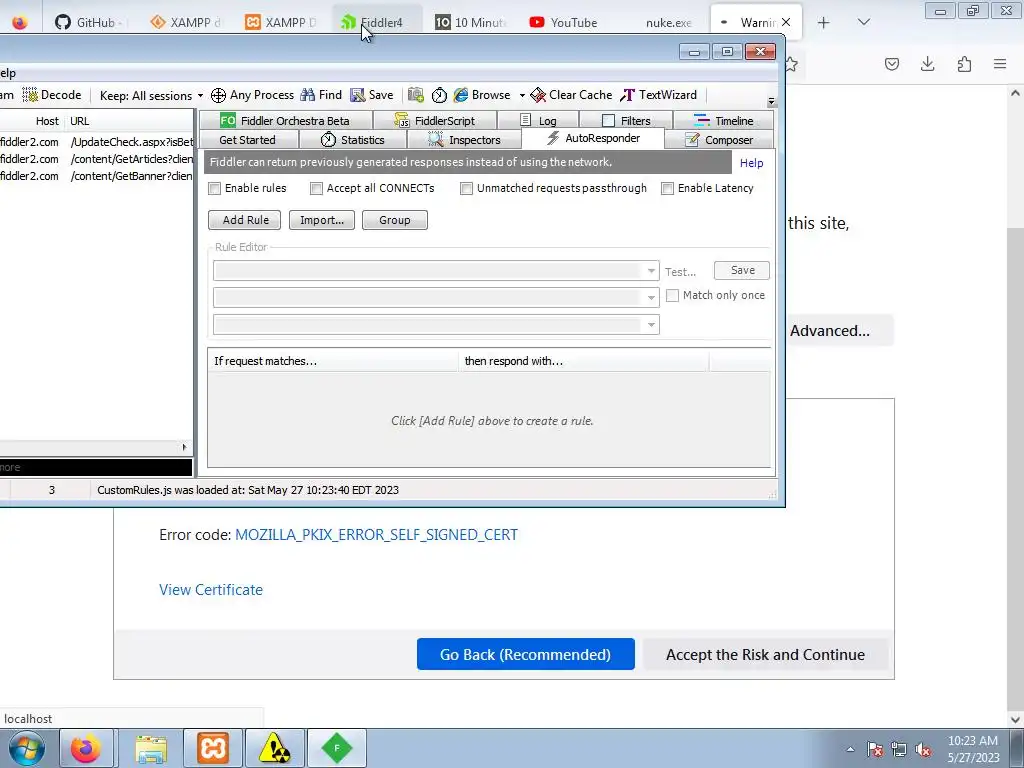Click the bookmark star icon in Firefox
This screenshot has width=1024, height=768.
tap(792, 64)
